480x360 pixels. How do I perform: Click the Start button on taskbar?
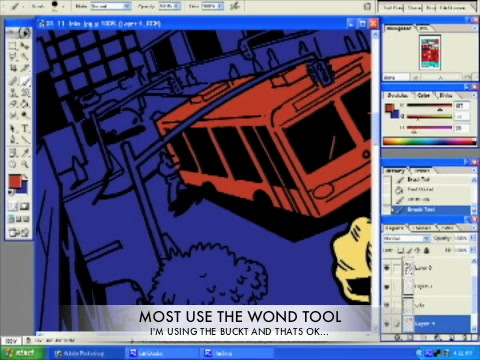(x=22, y=353)
